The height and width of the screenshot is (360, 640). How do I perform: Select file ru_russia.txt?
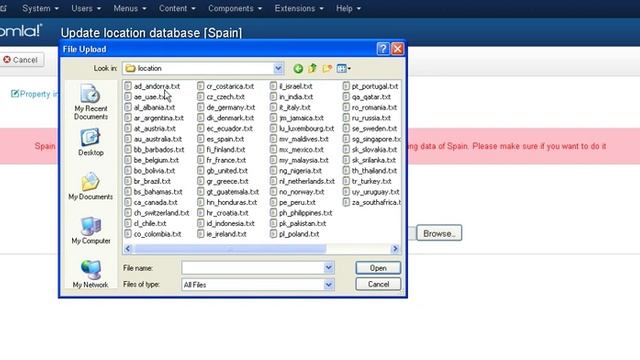tap(367, 118)
